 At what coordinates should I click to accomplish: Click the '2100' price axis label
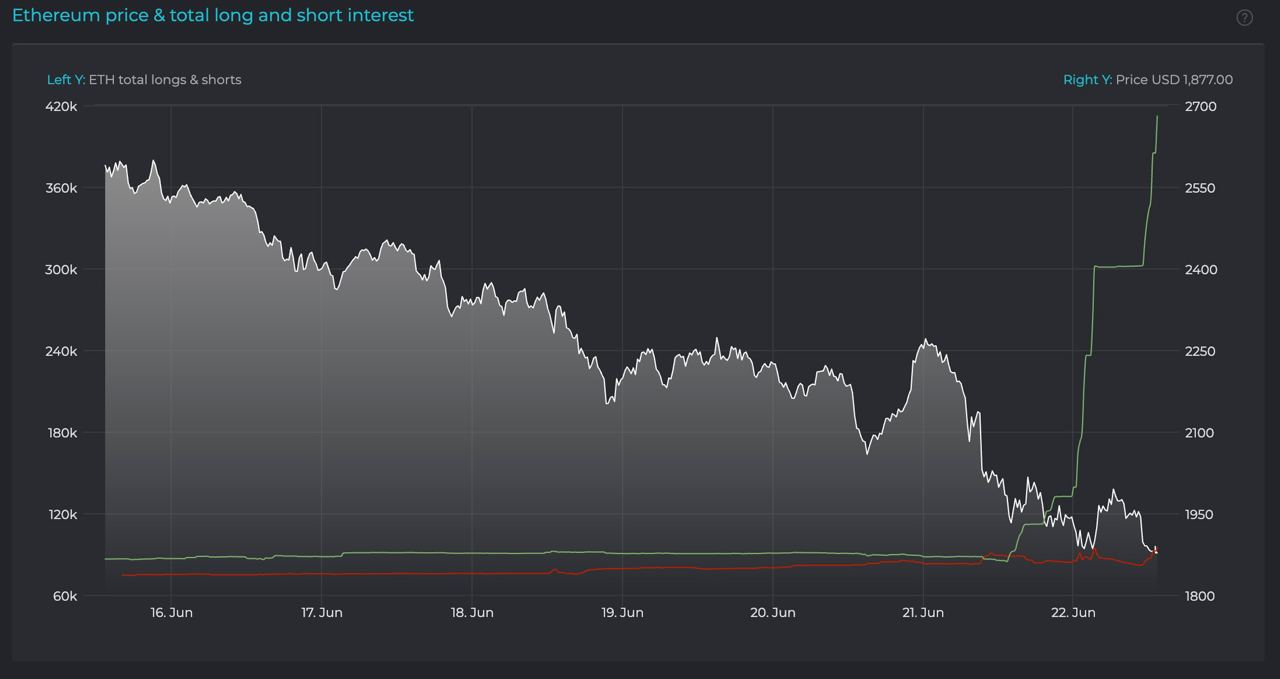[1200, 433]
